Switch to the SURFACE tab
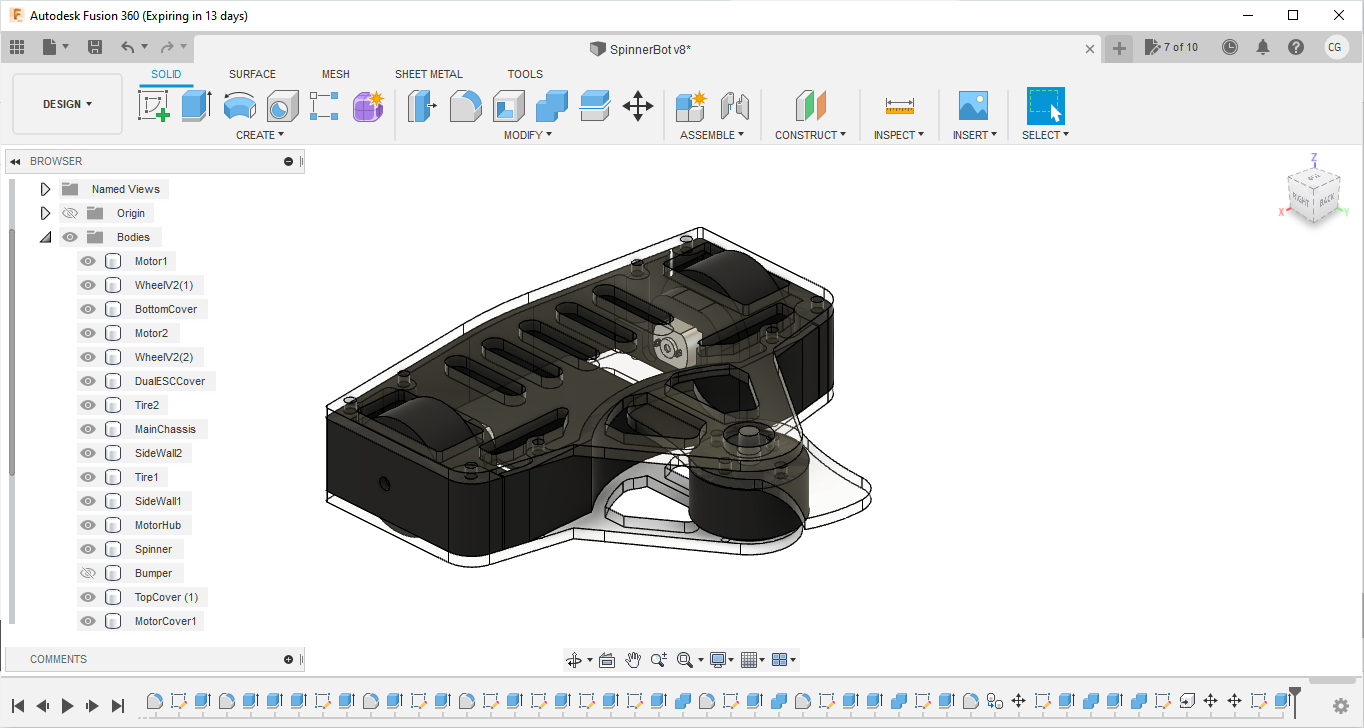1364x728 pixels. 252,74
